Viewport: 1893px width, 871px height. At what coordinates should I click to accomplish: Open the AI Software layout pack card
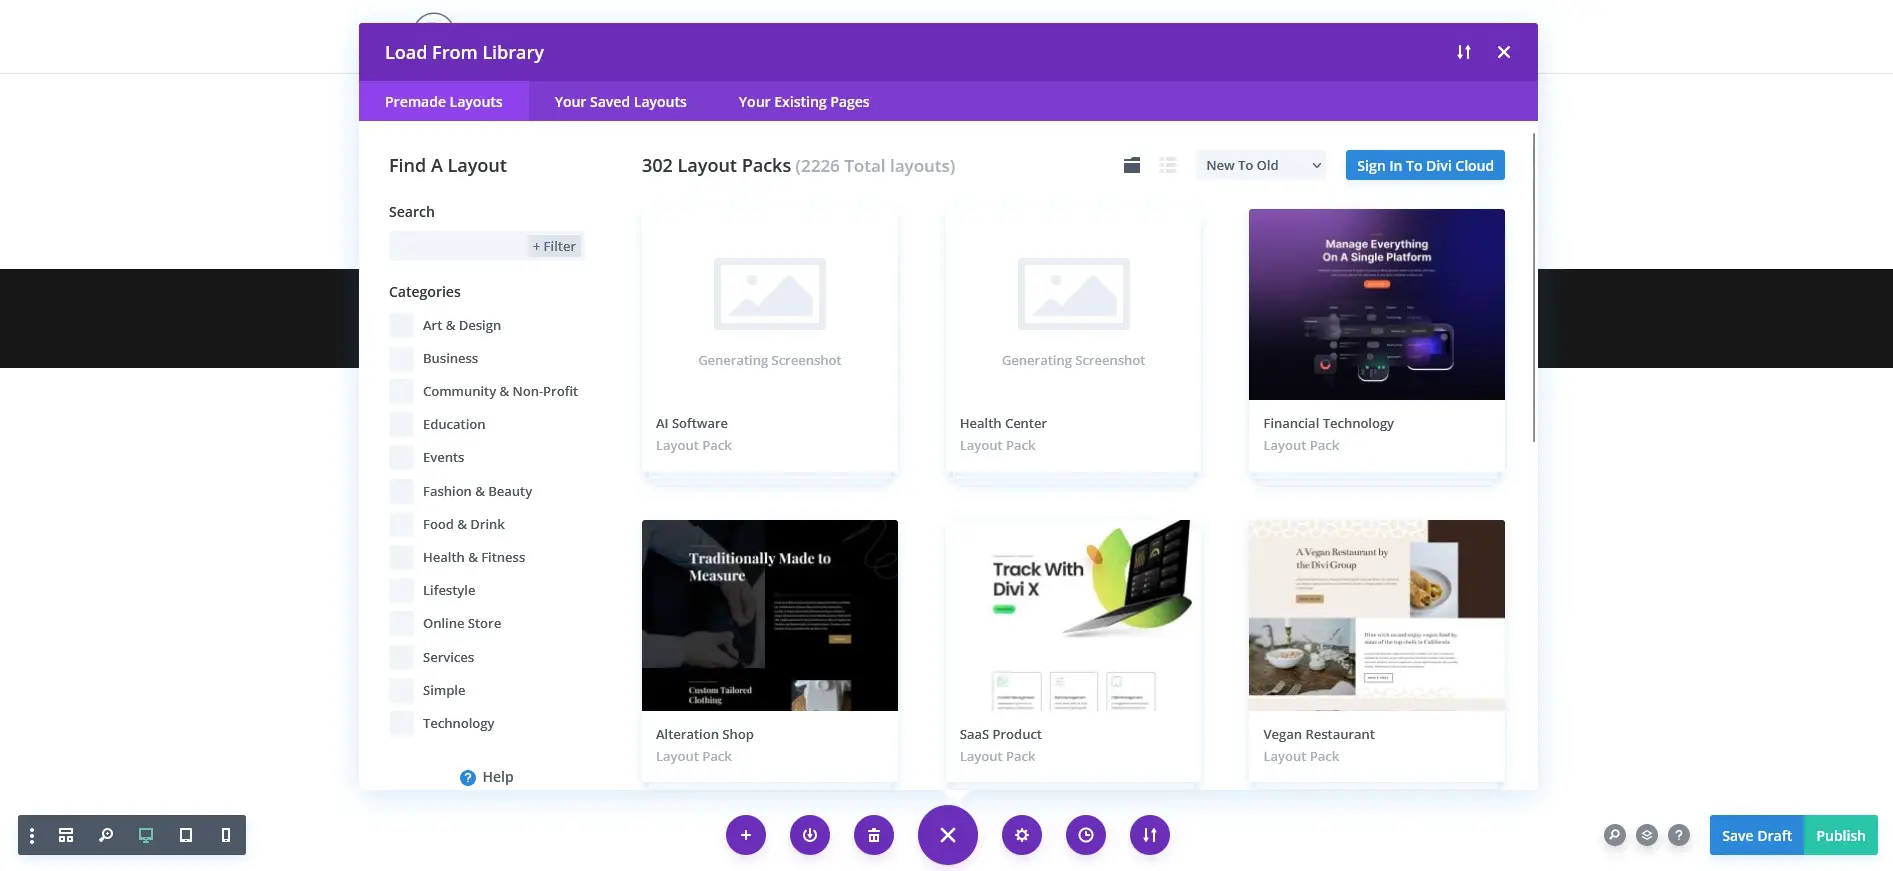[x=770, y=340]
